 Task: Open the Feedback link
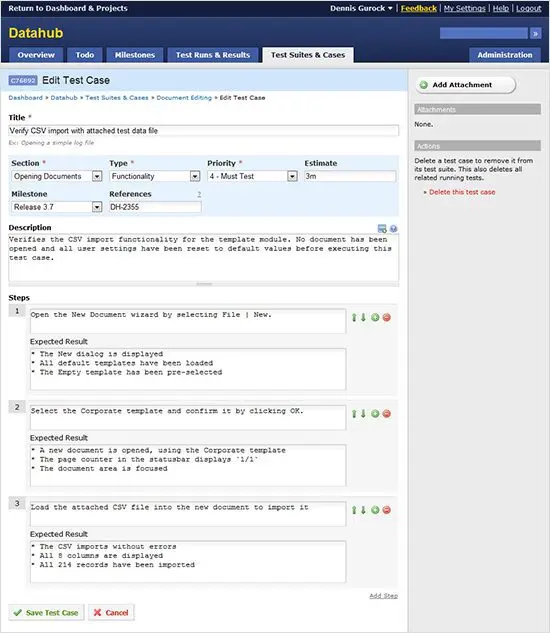point(419,8)
